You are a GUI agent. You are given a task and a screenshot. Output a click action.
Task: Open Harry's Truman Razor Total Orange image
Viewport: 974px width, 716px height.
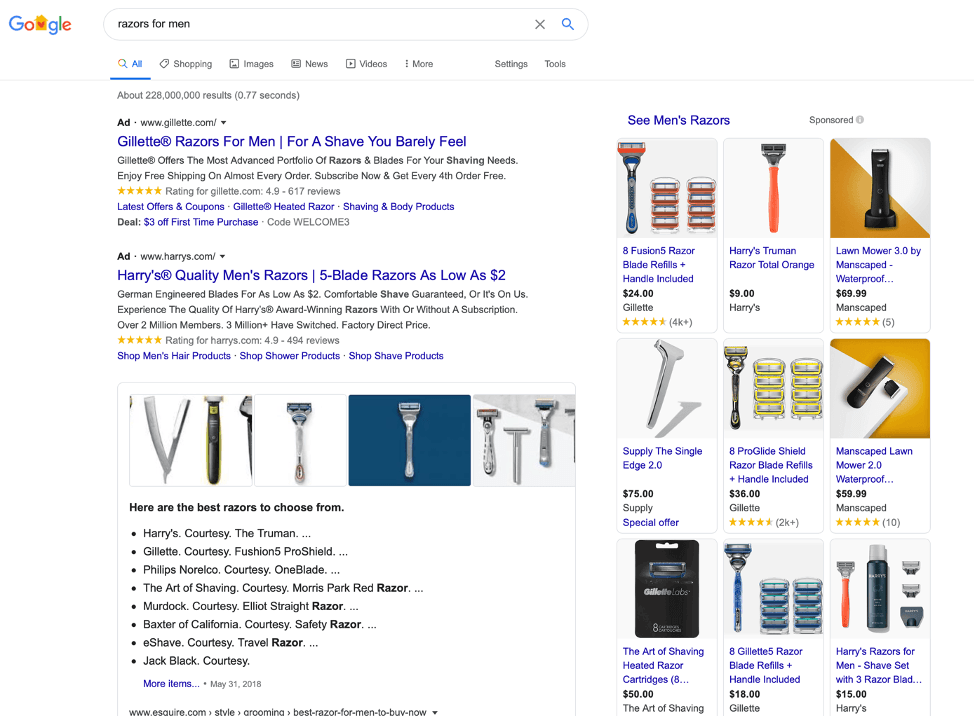coord(773,188)
